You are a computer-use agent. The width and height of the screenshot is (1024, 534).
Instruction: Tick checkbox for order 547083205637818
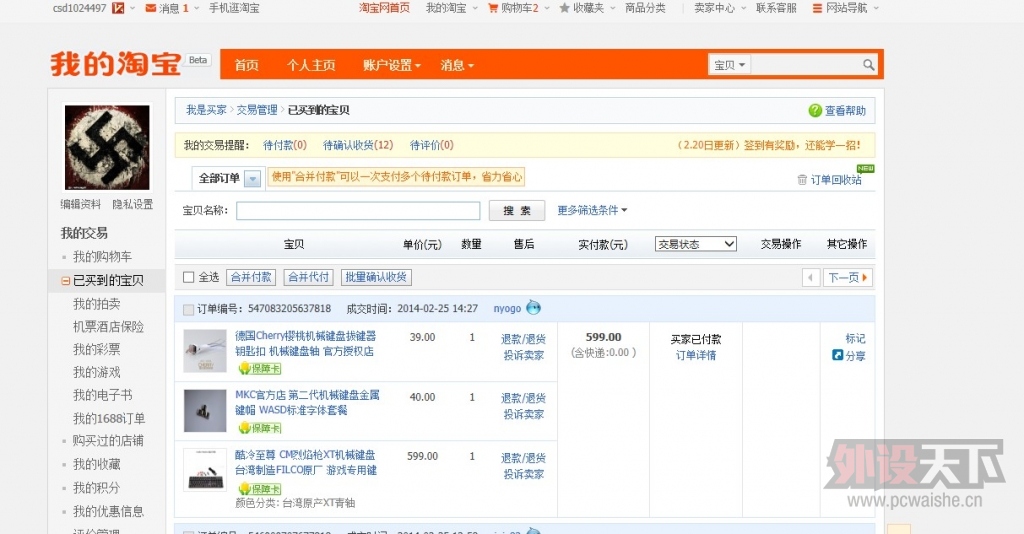click(x=189, y=309)
